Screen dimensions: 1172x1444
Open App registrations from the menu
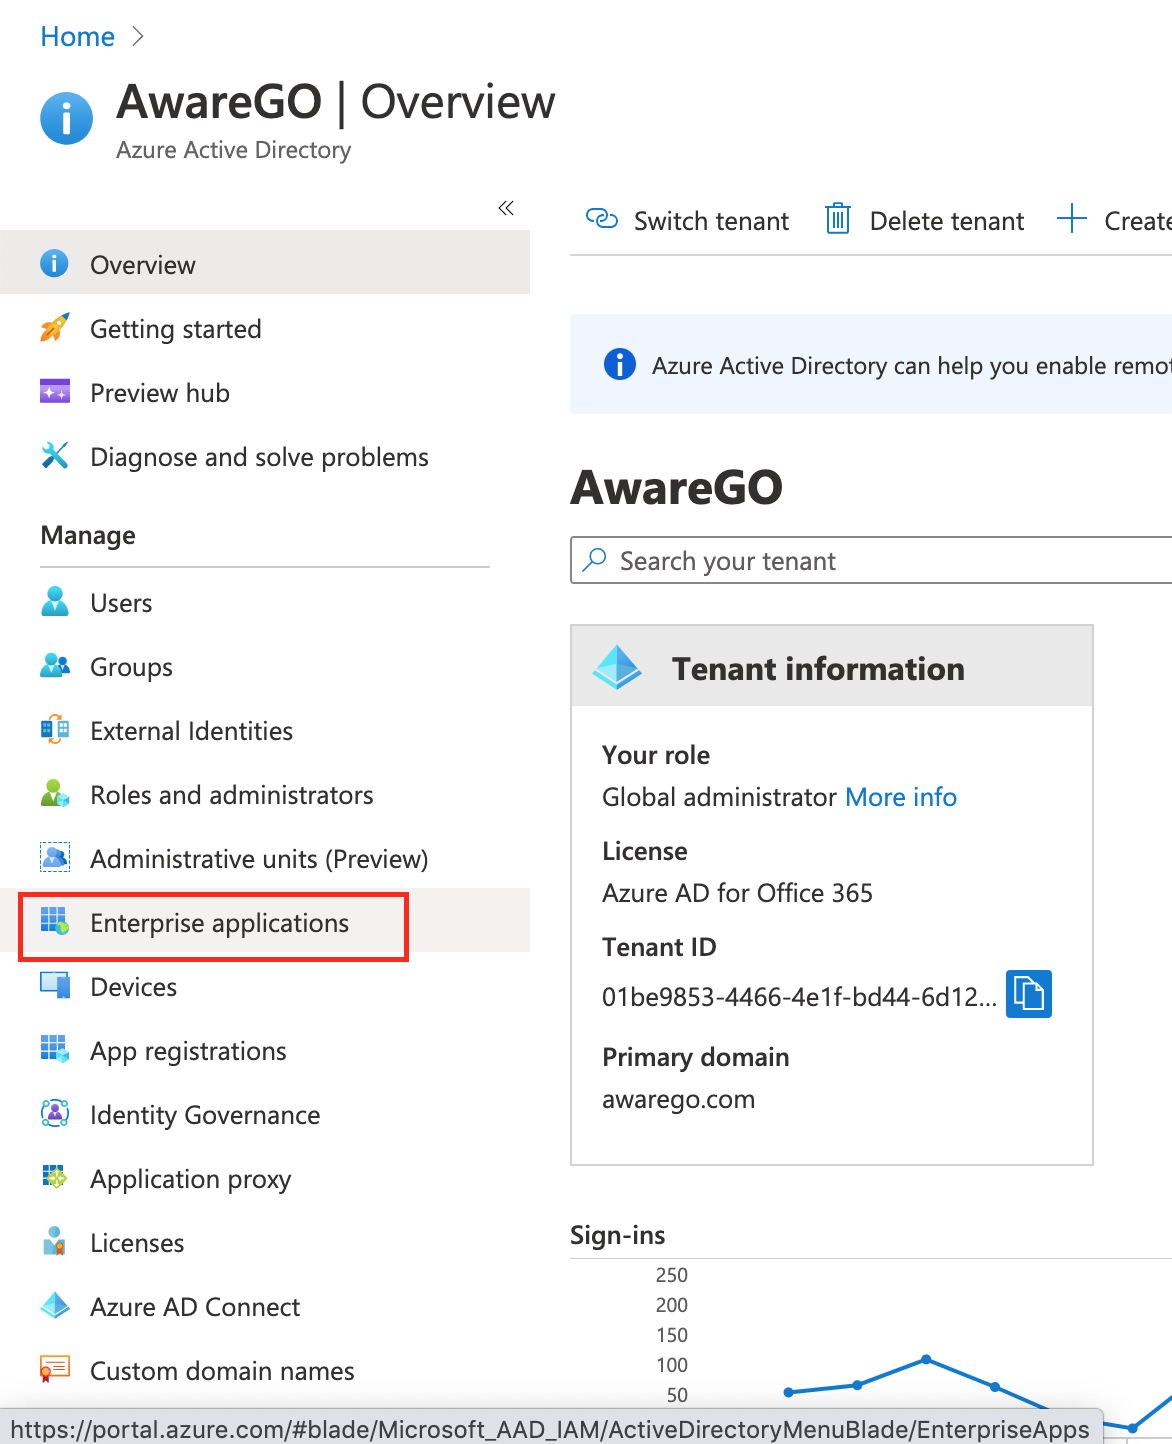188,1051
